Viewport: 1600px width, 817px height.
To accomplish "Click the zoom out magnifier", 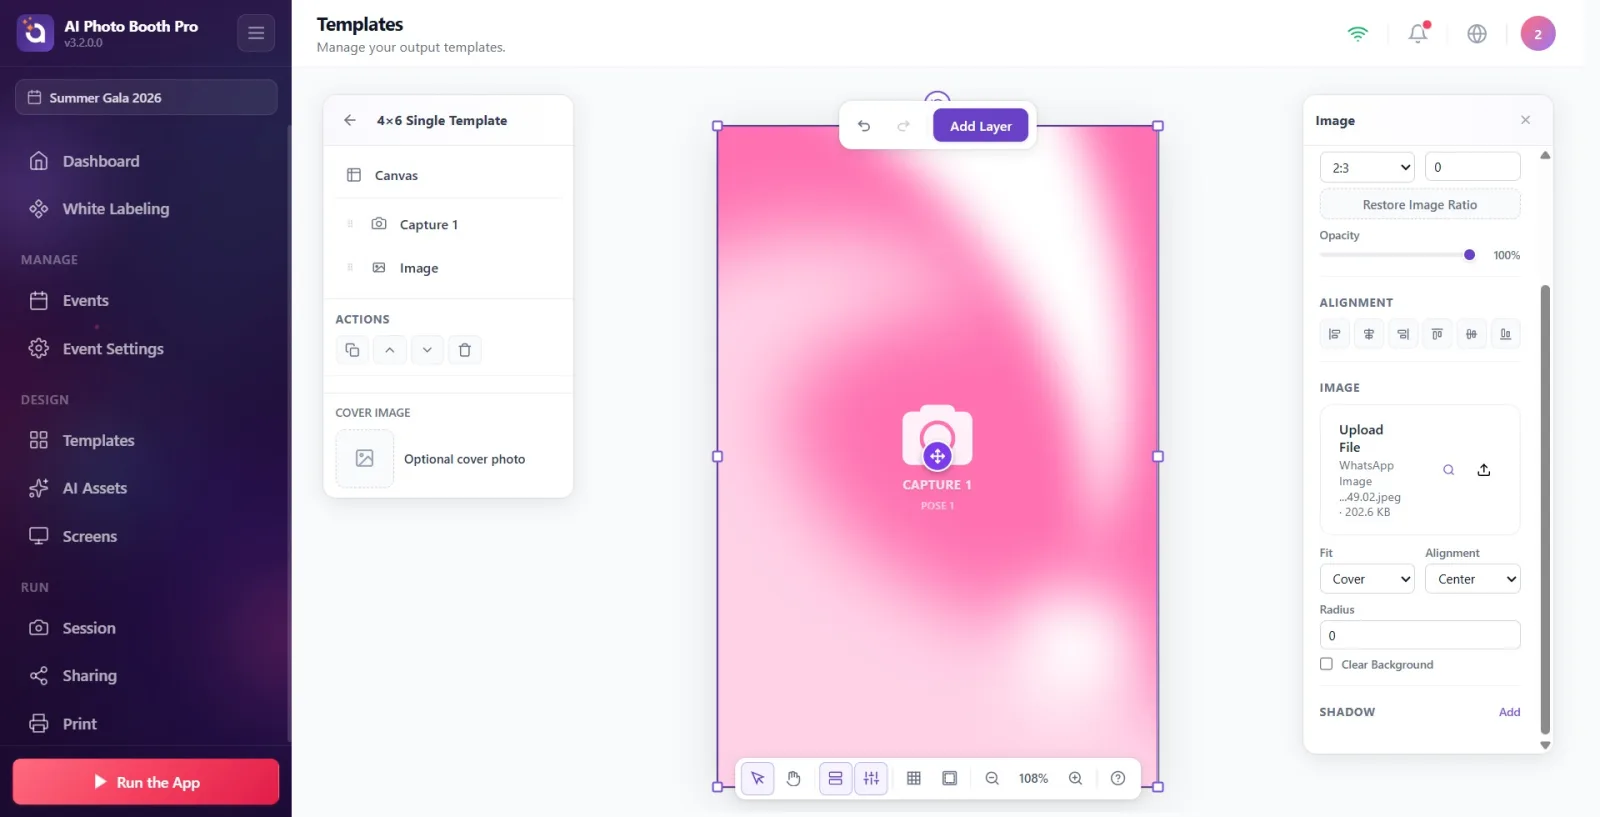I will click(992, 778).
